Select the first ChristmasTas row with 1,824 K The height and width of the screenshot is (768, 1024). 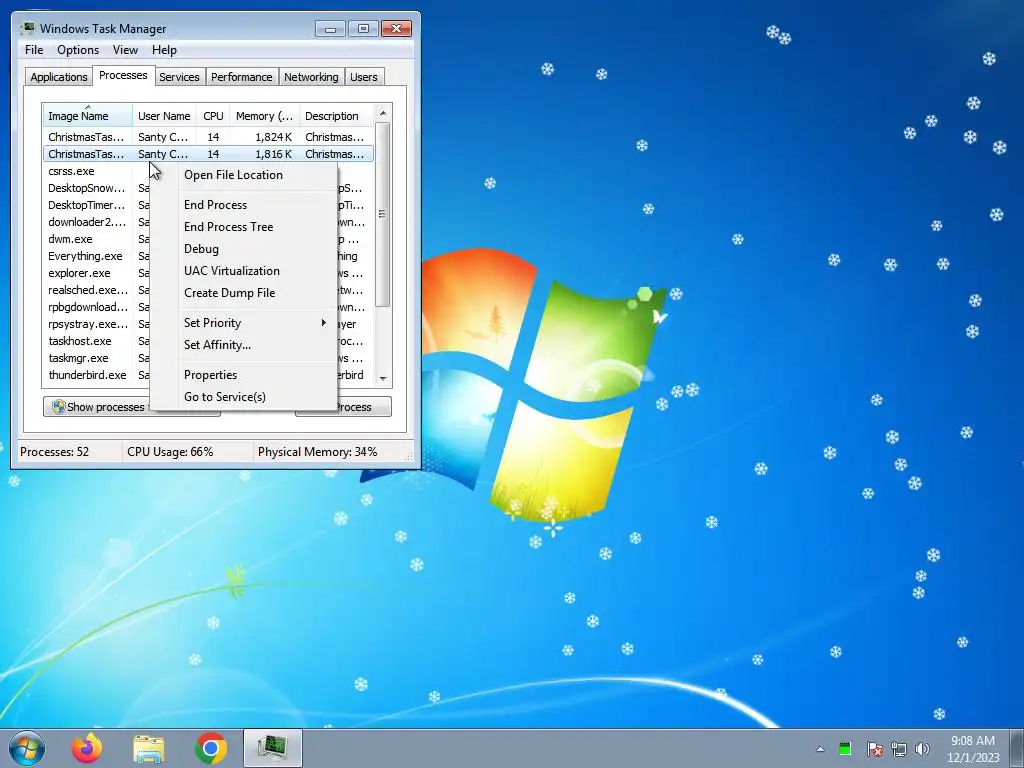pyautogui.click(x=208, y=137)
